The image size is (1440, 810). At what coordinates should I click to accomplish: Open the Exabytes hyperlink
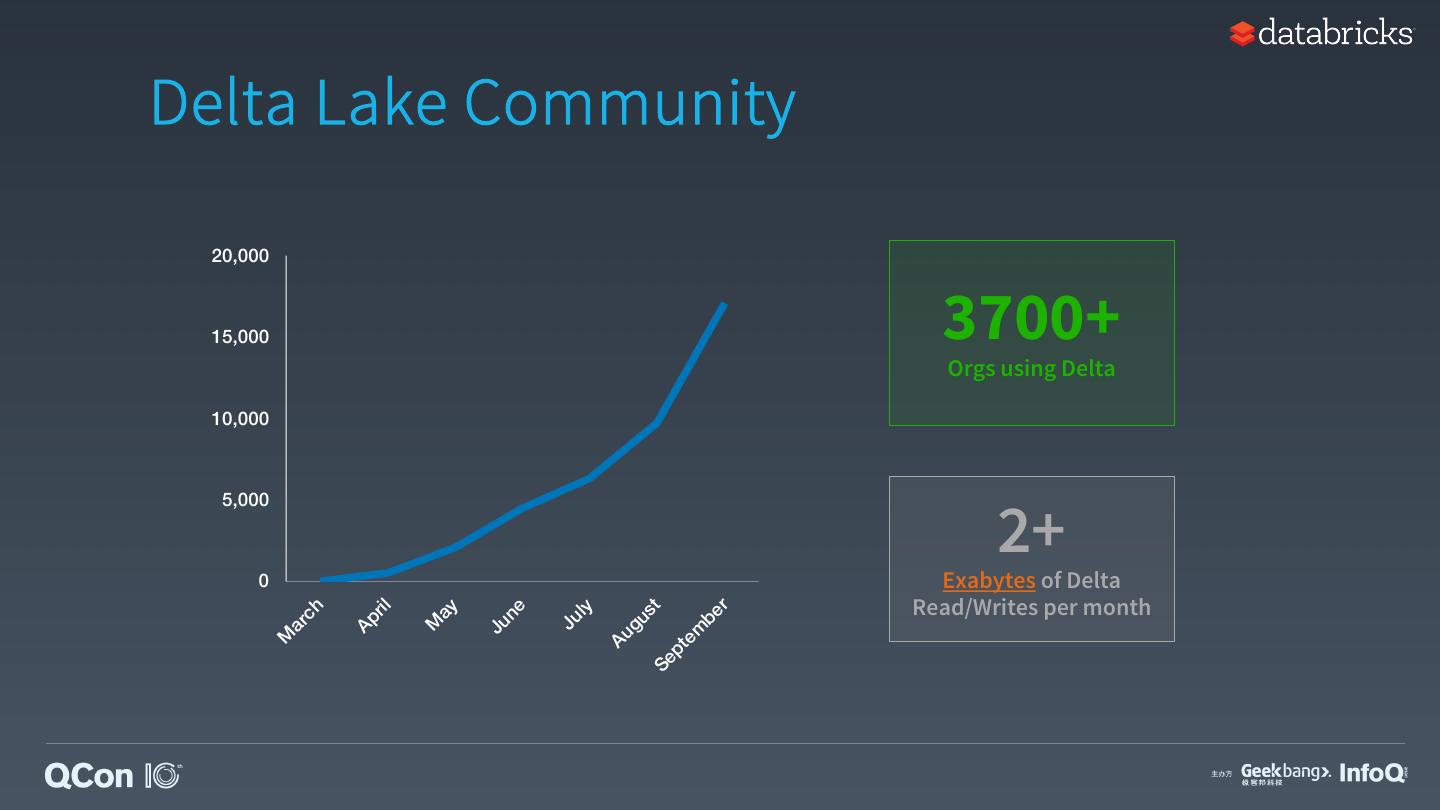coord(989,580)
